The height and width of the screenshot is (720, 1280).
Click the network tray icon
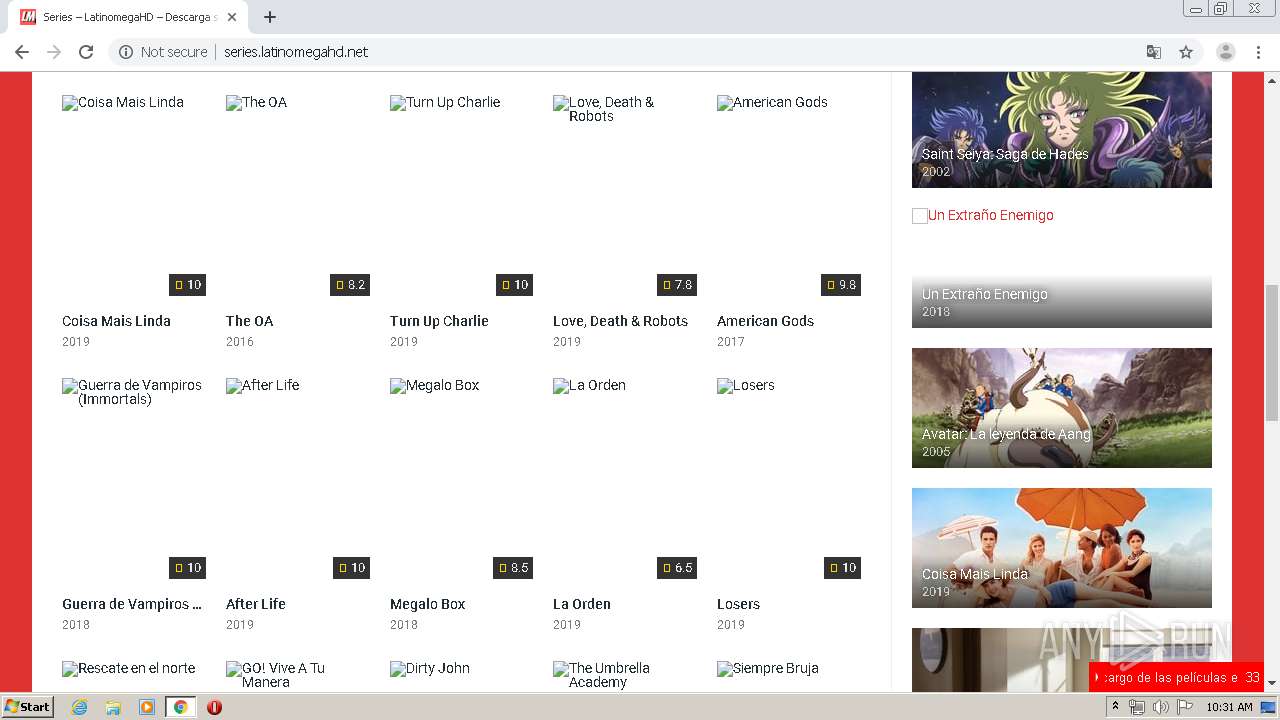click(1137, 707)
